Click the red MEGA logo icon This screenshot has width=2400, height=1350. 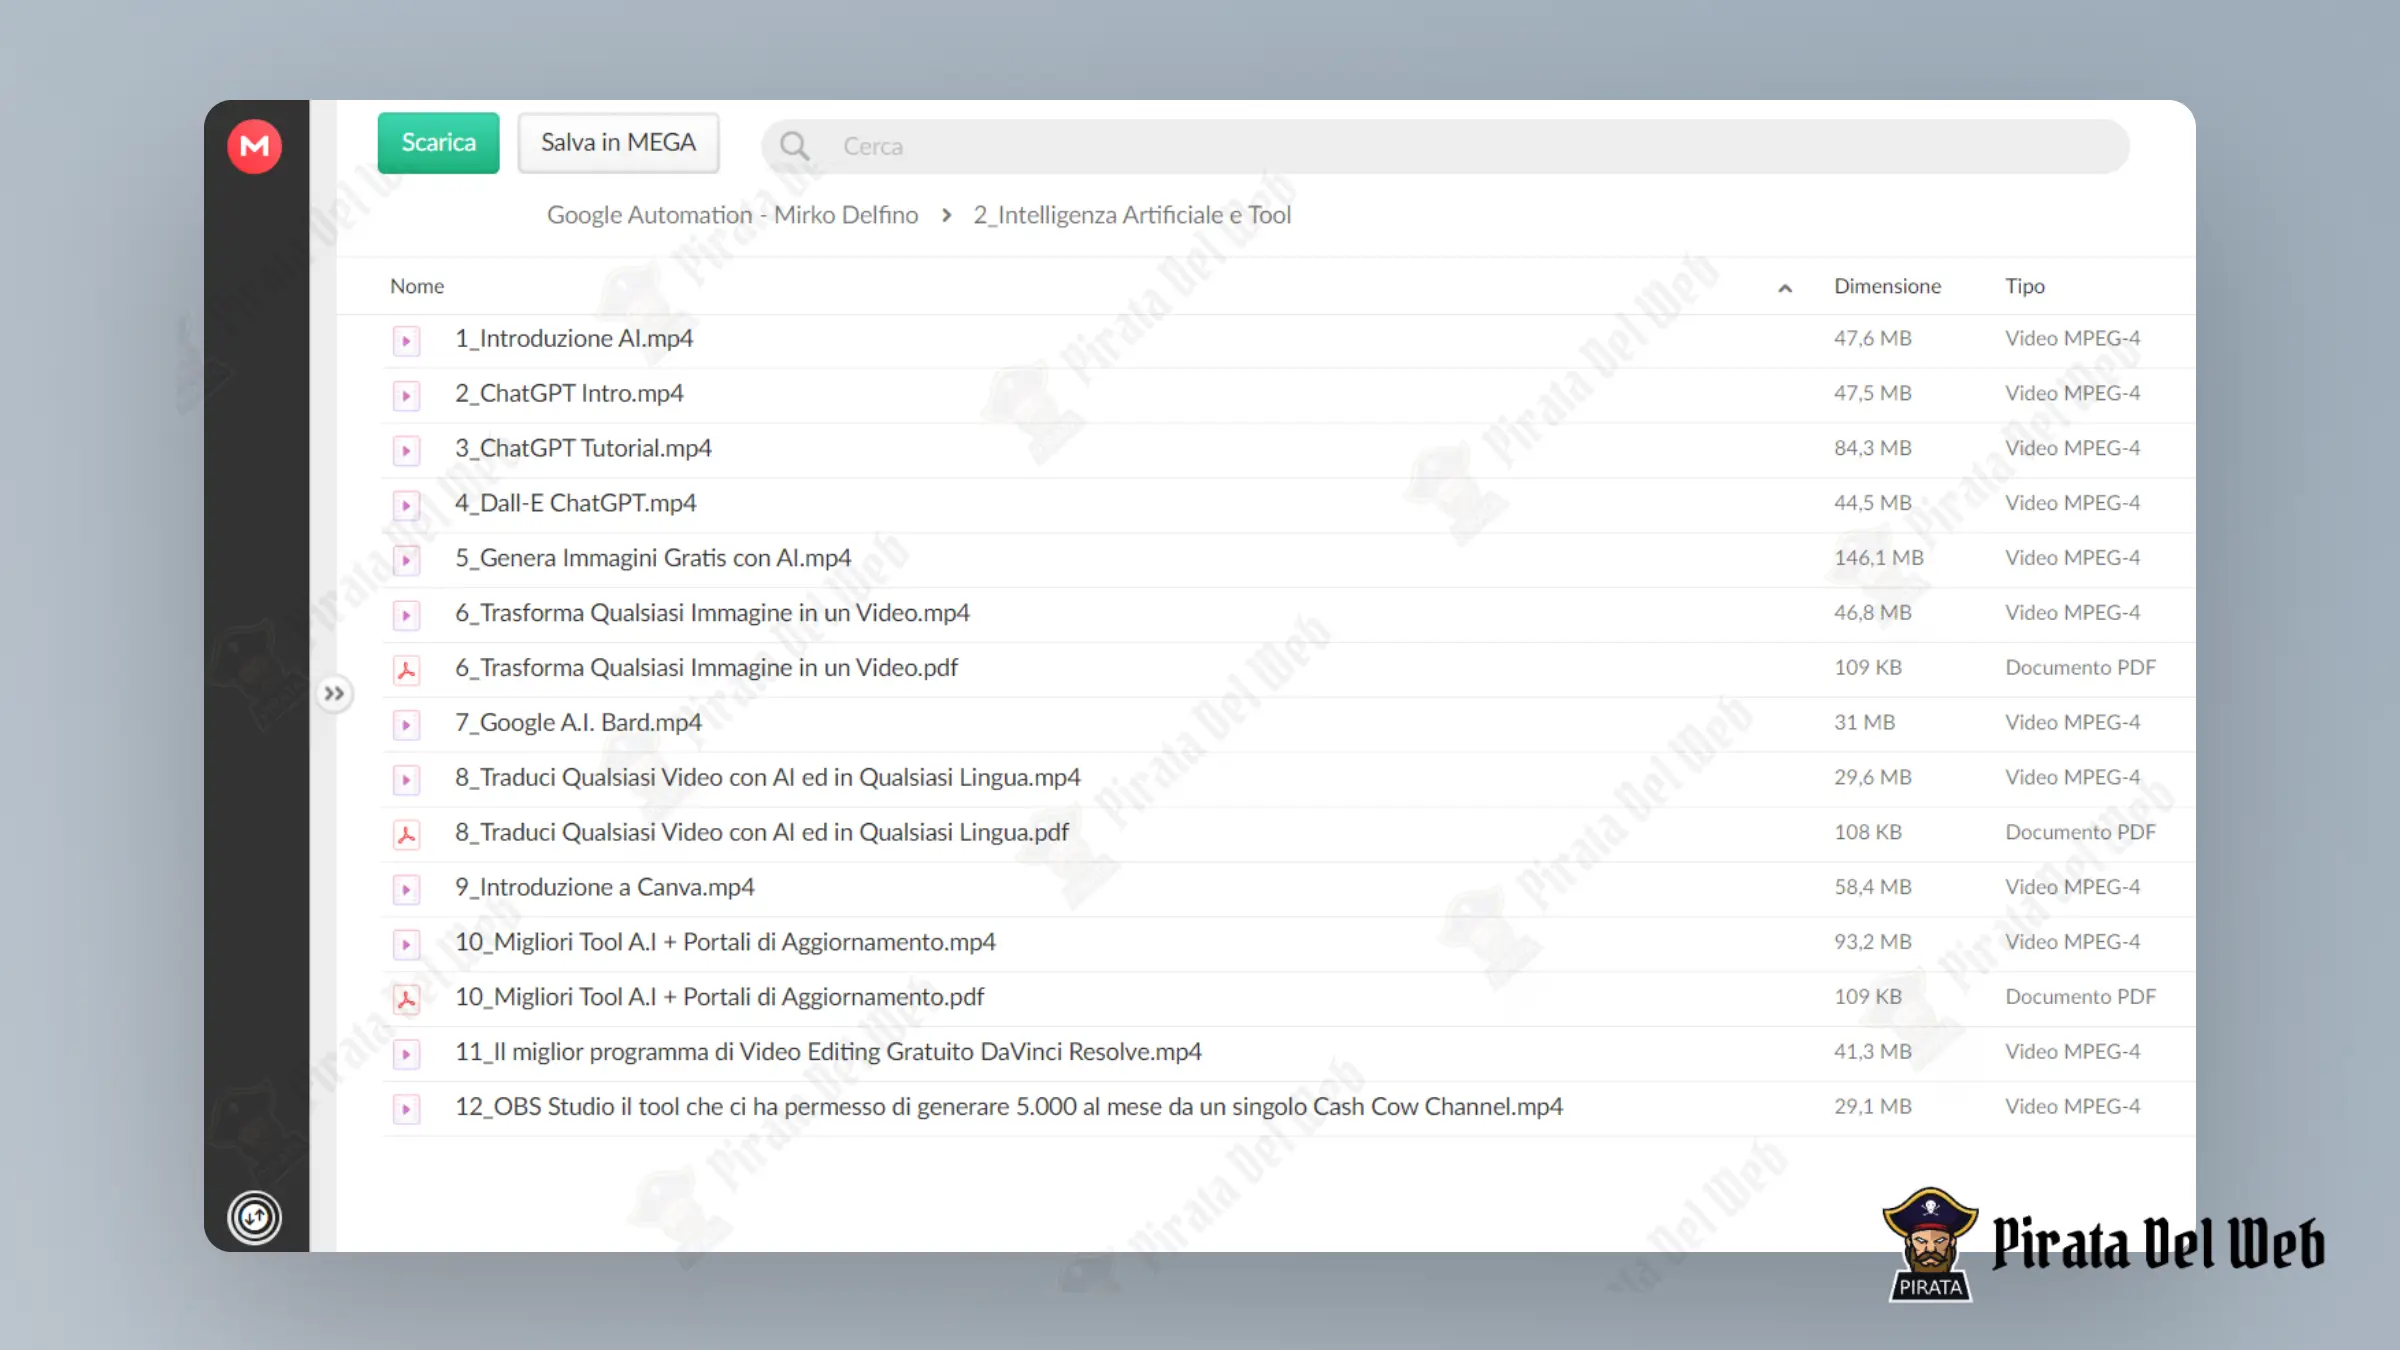point(254,146)
